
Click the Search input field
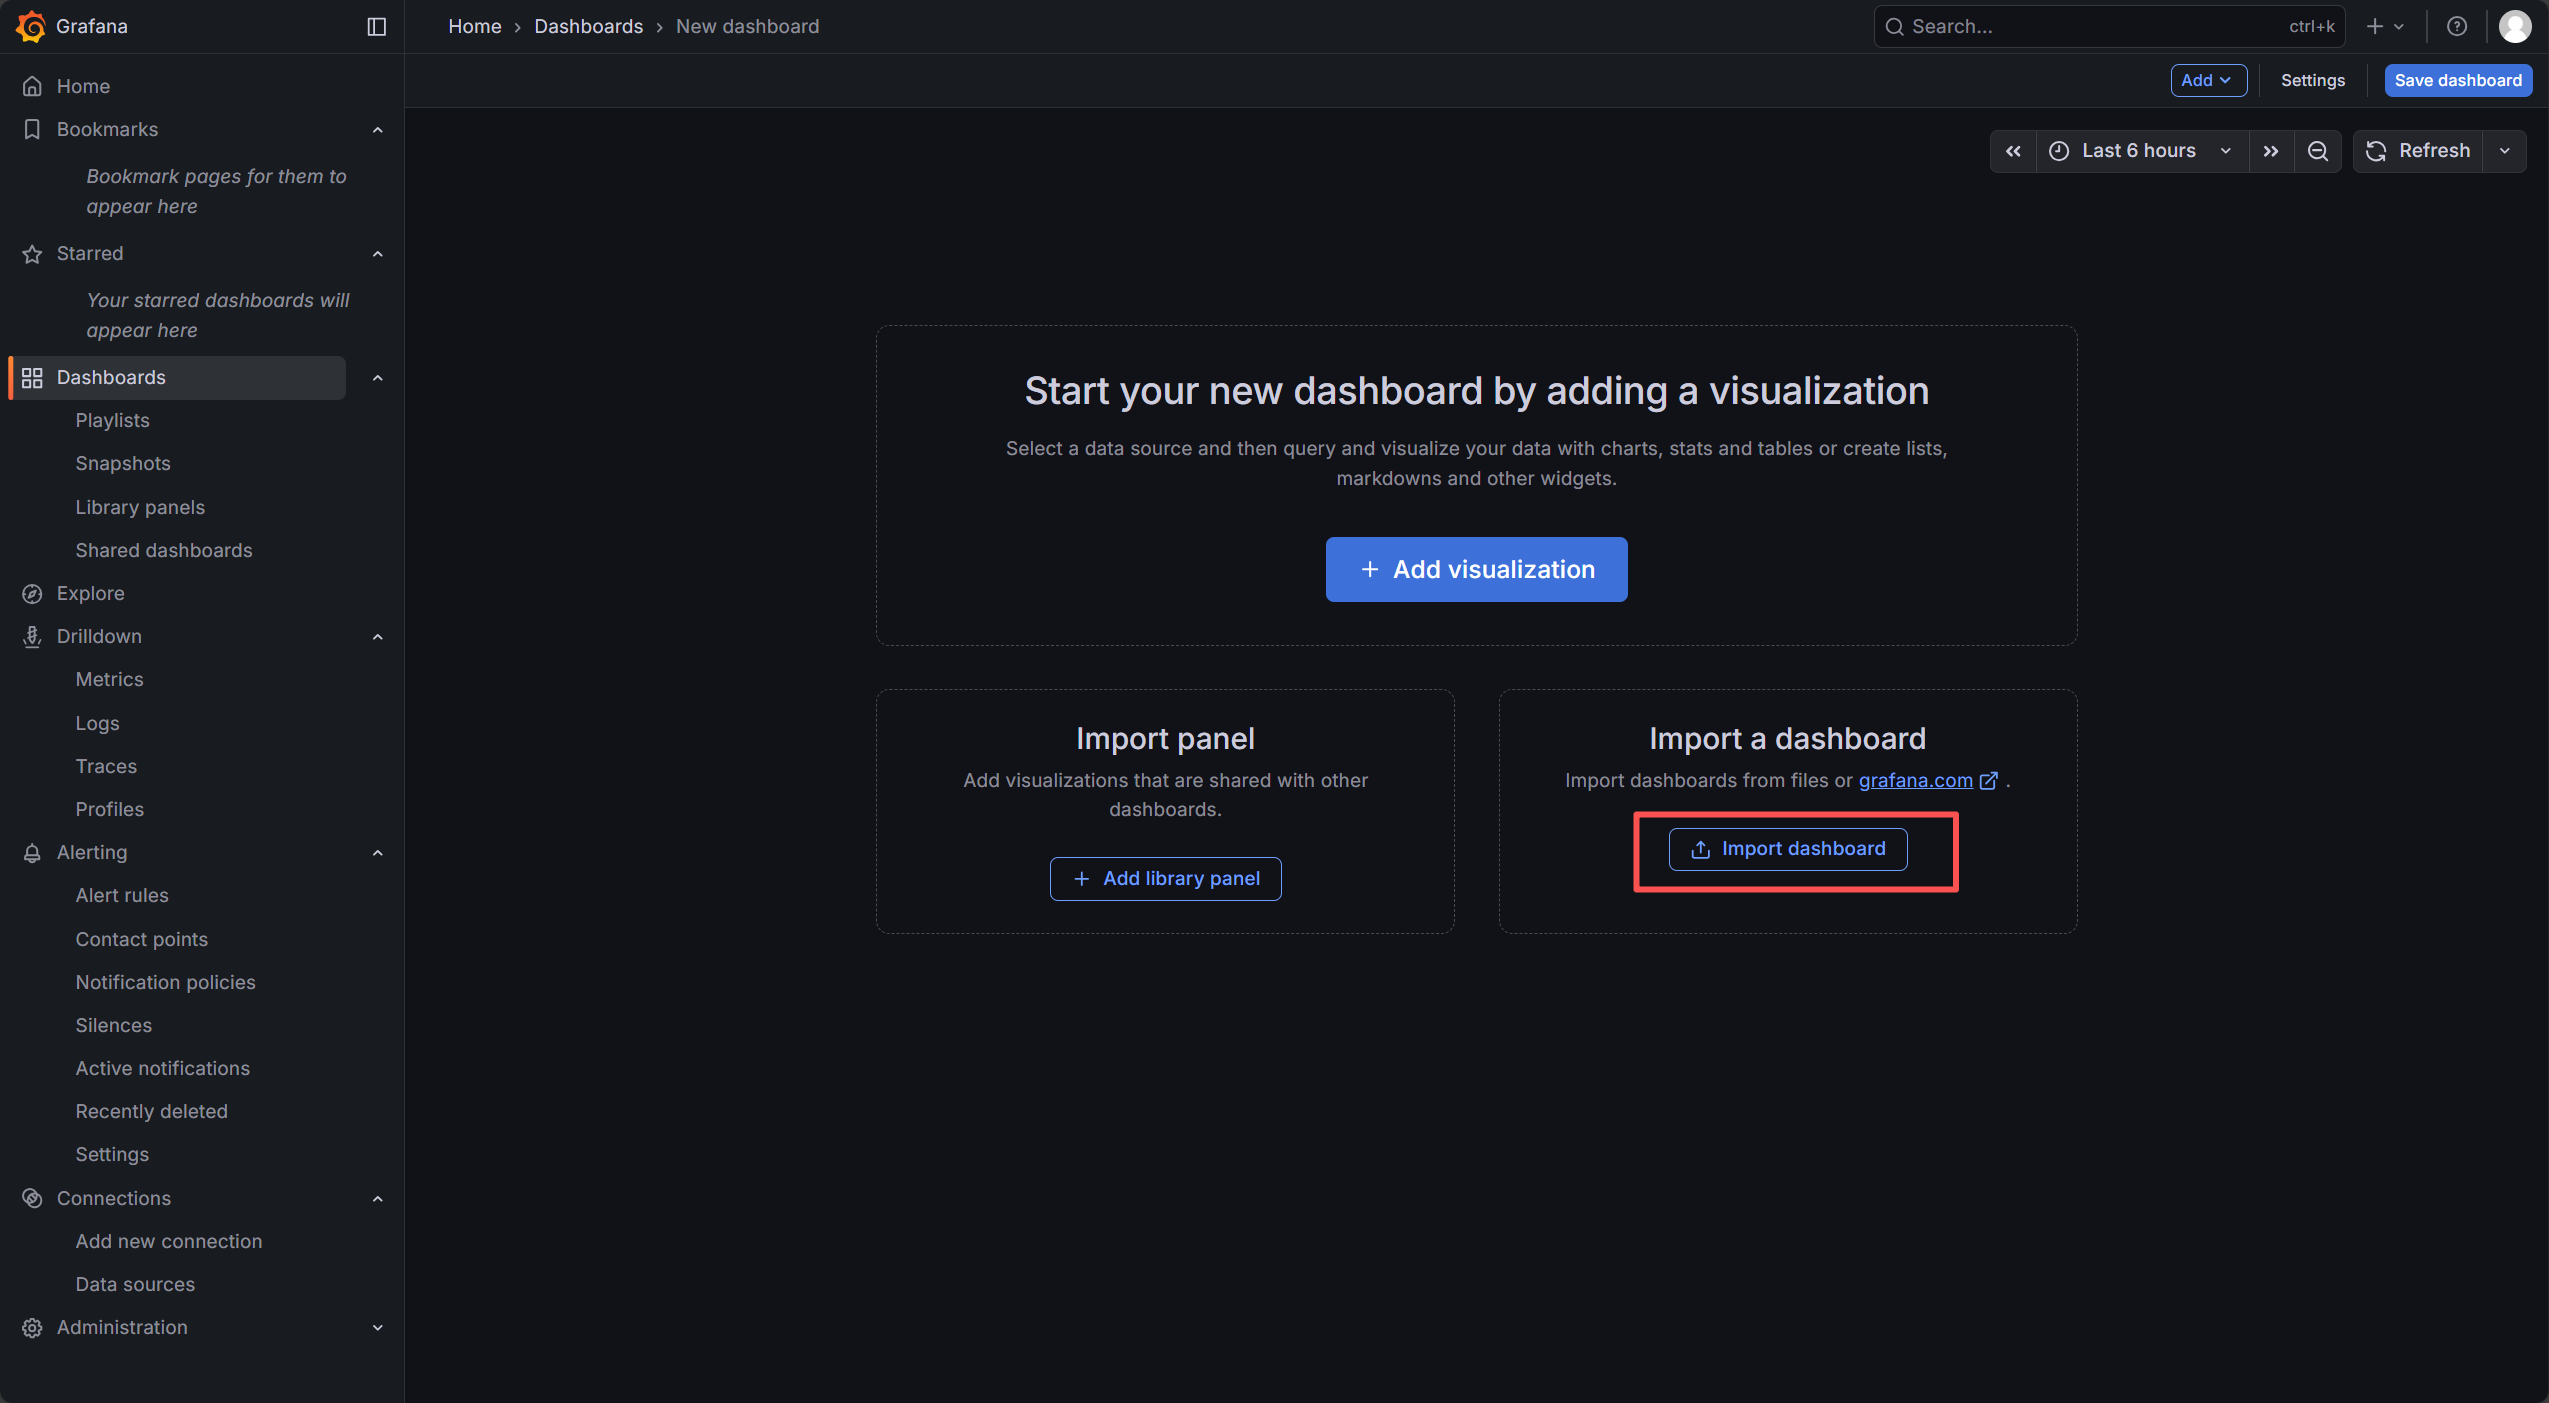2090,27
